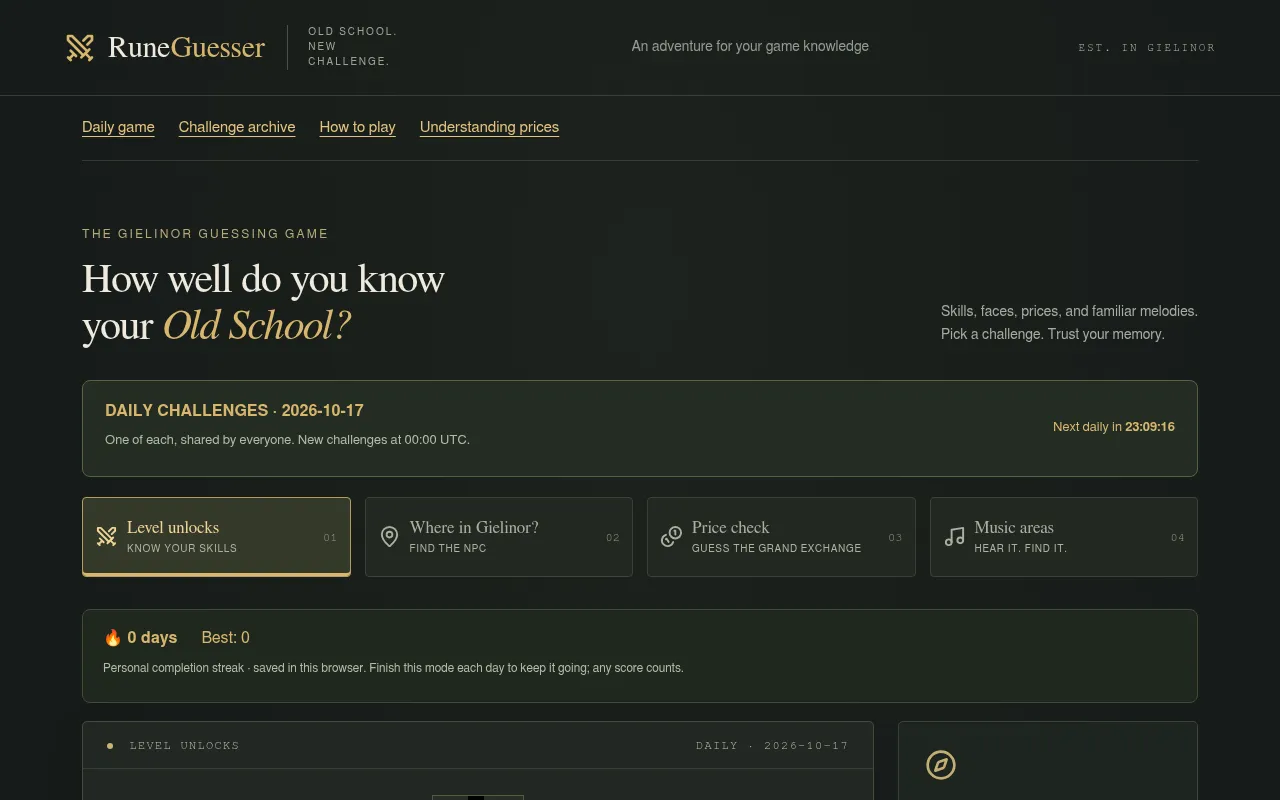Choose the Music areas challenge
Image resolution: width=1280 pixels, height=800 pixels.
pos(1064,537)
